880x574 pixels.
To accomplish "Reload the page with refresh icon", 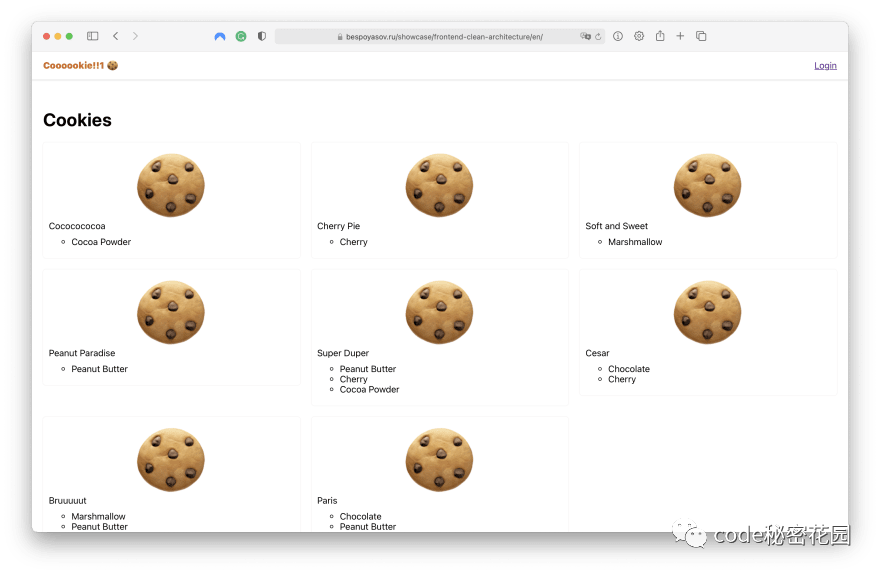I will coord(598,36).
